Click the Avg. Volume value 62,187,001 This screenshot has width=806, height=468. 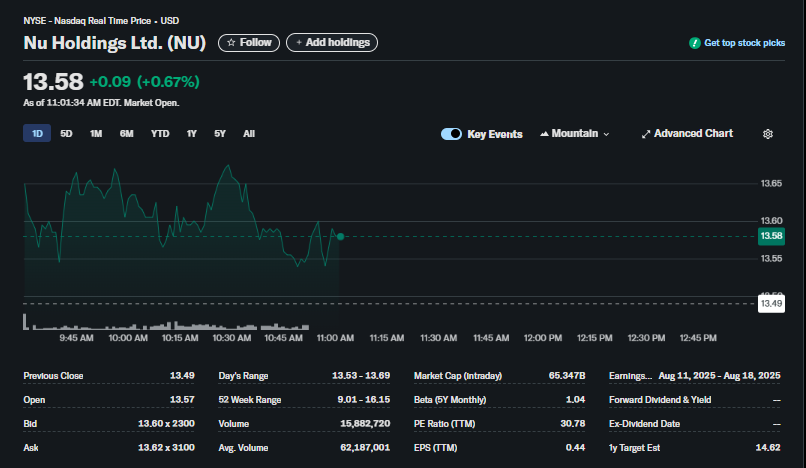365,448
